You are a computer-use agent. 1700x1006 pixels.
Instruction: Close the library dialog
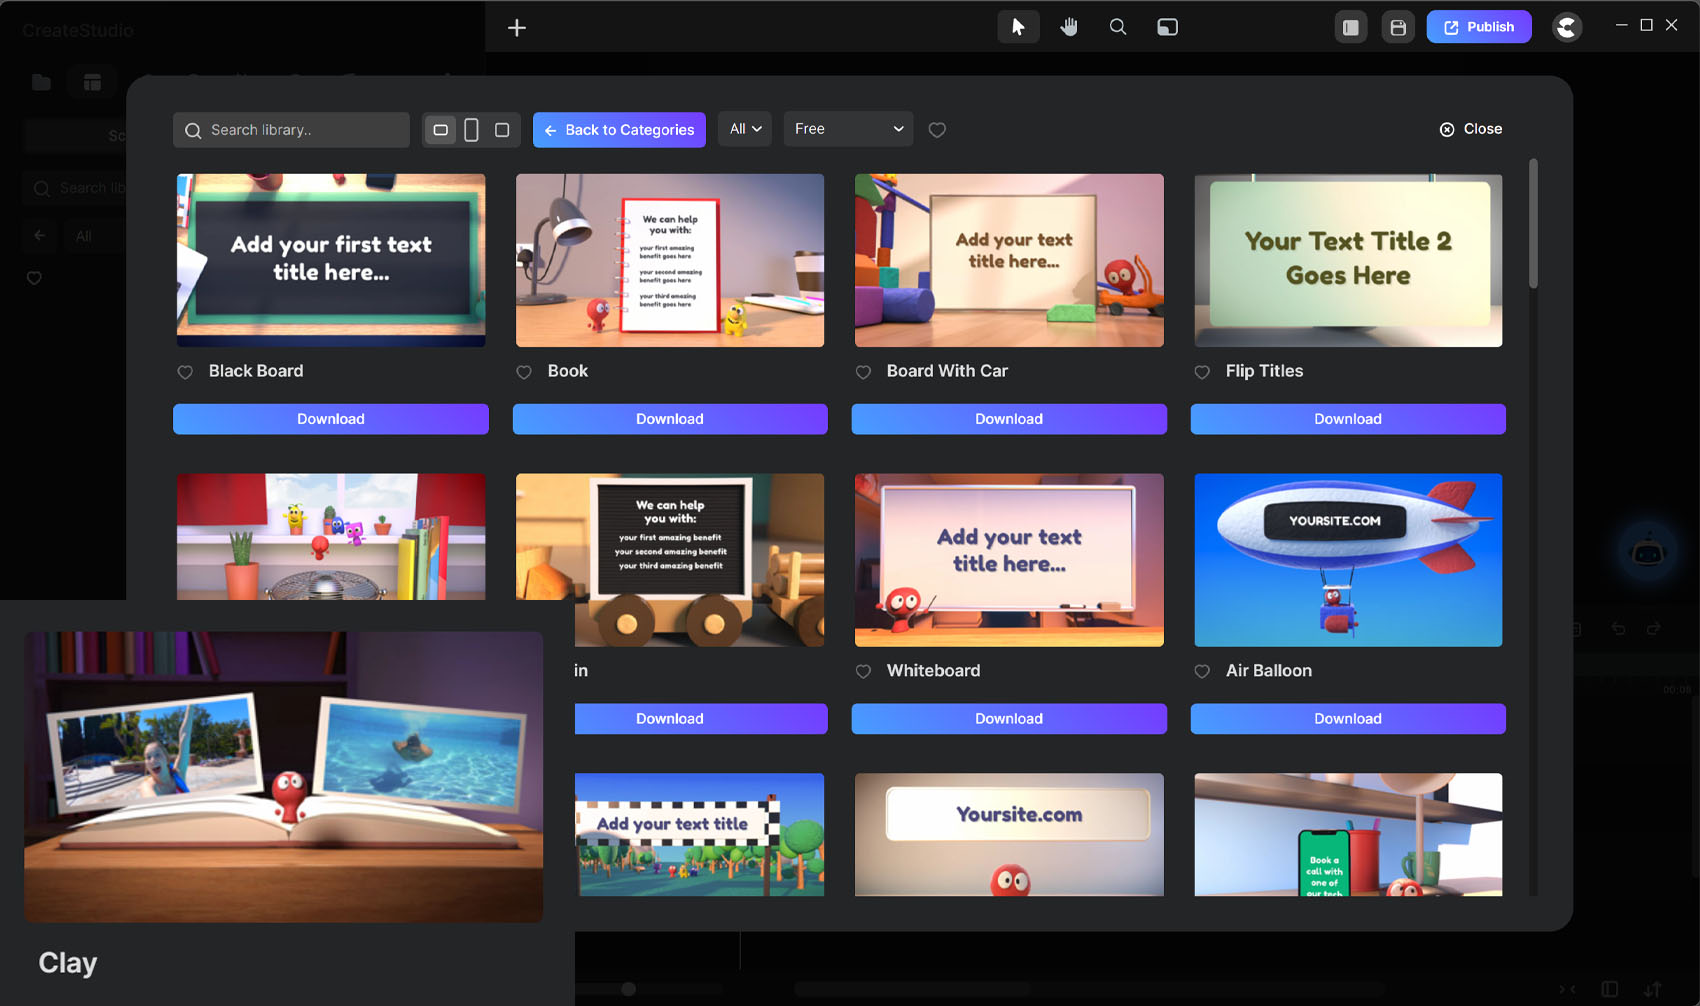(1470, 129)
